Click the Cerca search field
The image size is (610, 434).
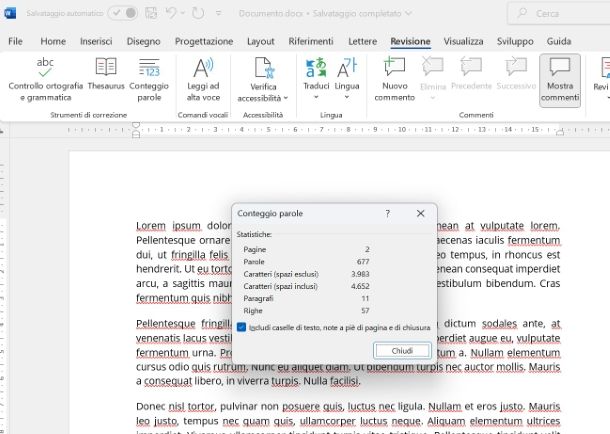tap(559, 13)
